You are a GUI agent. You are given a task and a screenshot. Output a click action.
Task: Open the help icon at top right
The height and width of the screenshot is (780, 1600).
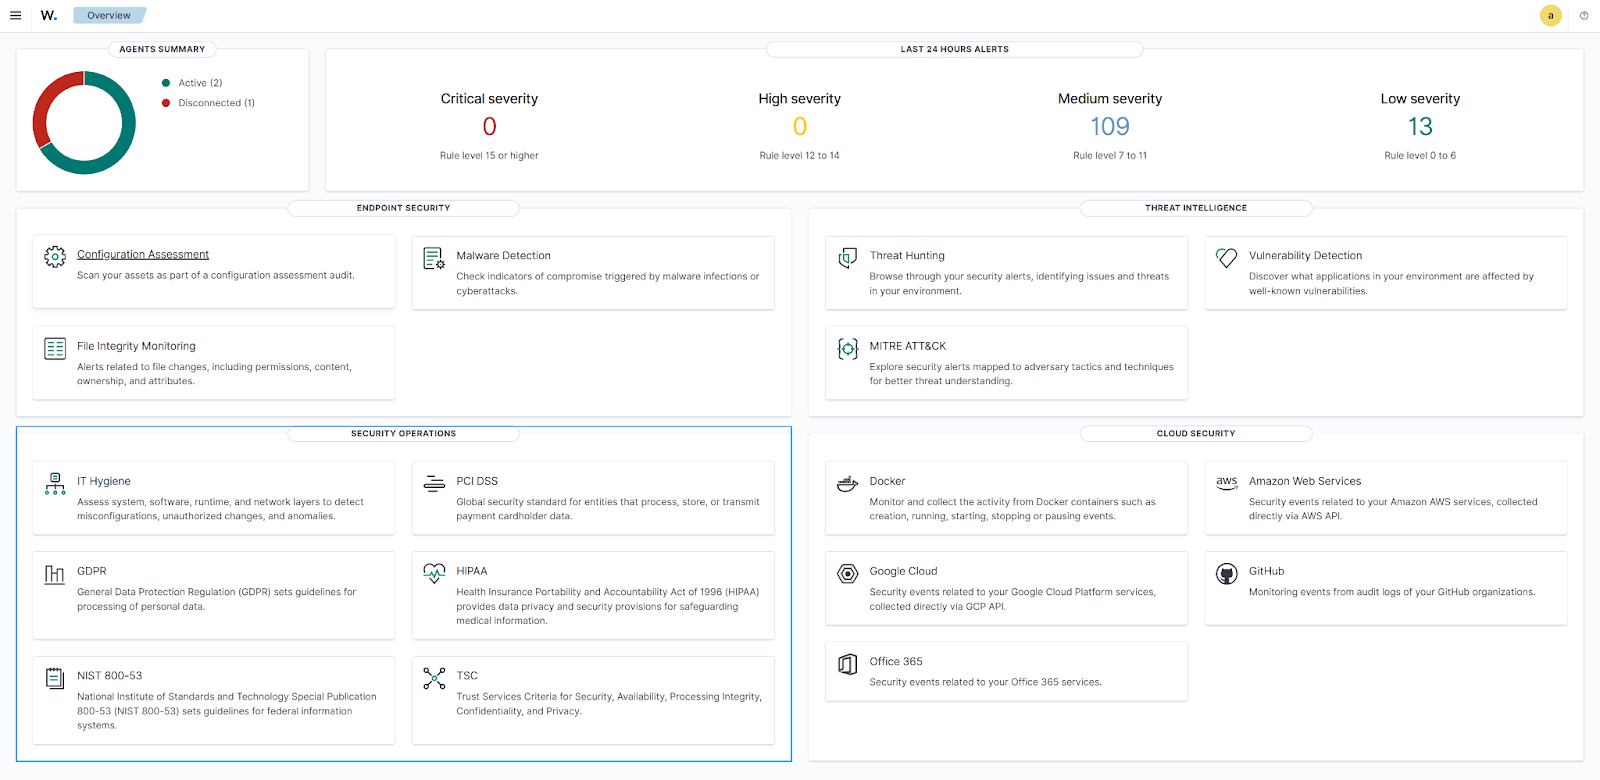point(1583,15)
